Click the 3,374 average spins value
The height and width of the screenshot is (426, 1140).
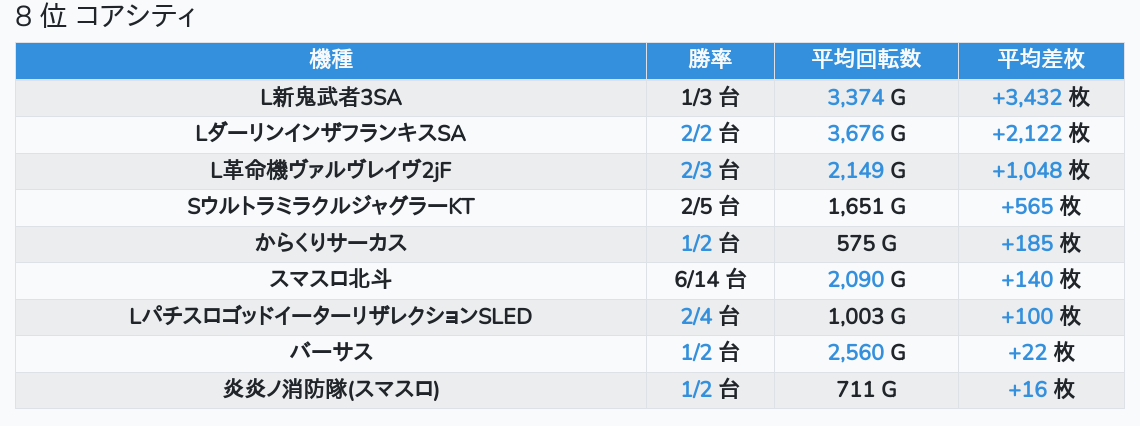pyautogui.click(x=855, y=97)
